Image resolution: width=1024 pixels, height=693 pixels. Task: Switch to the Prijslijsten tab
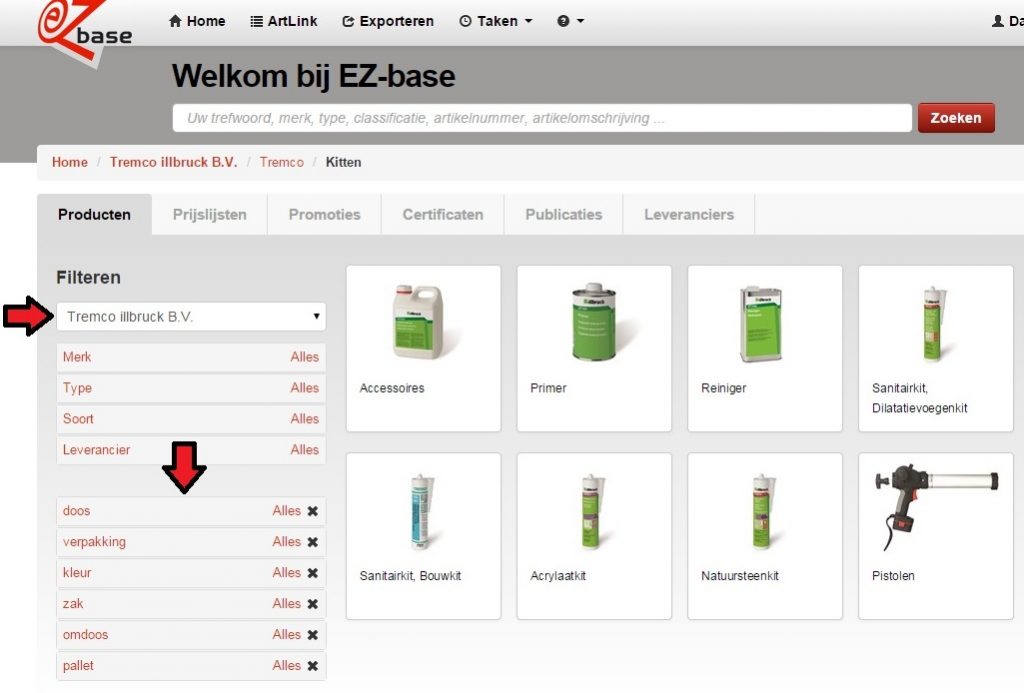pos(209,214)
